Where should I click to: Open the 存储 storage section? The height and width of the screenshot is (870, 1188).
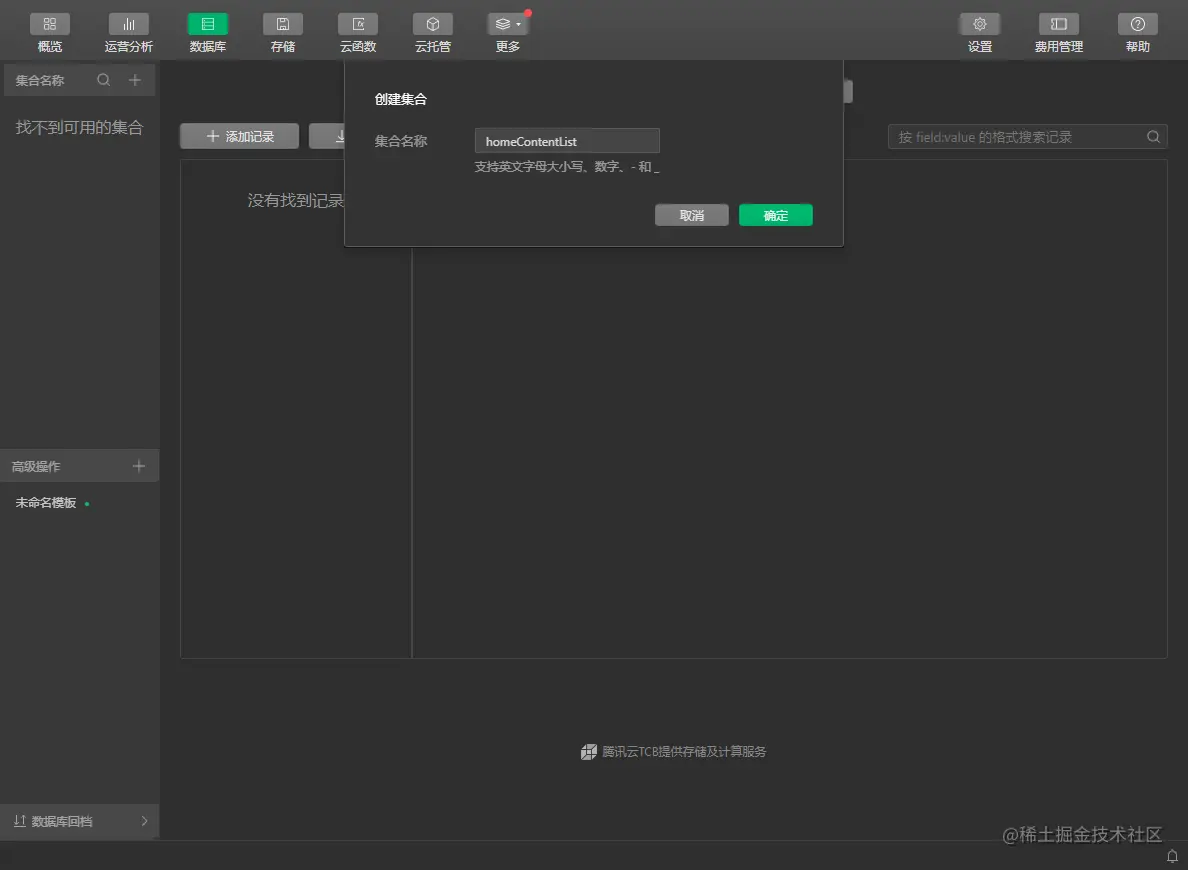point(283,33)
